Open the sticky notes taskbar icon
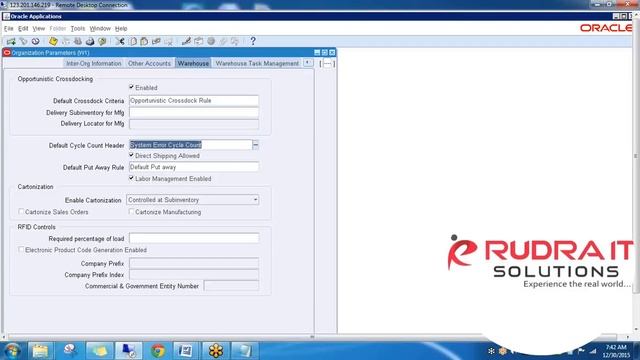 99,351
